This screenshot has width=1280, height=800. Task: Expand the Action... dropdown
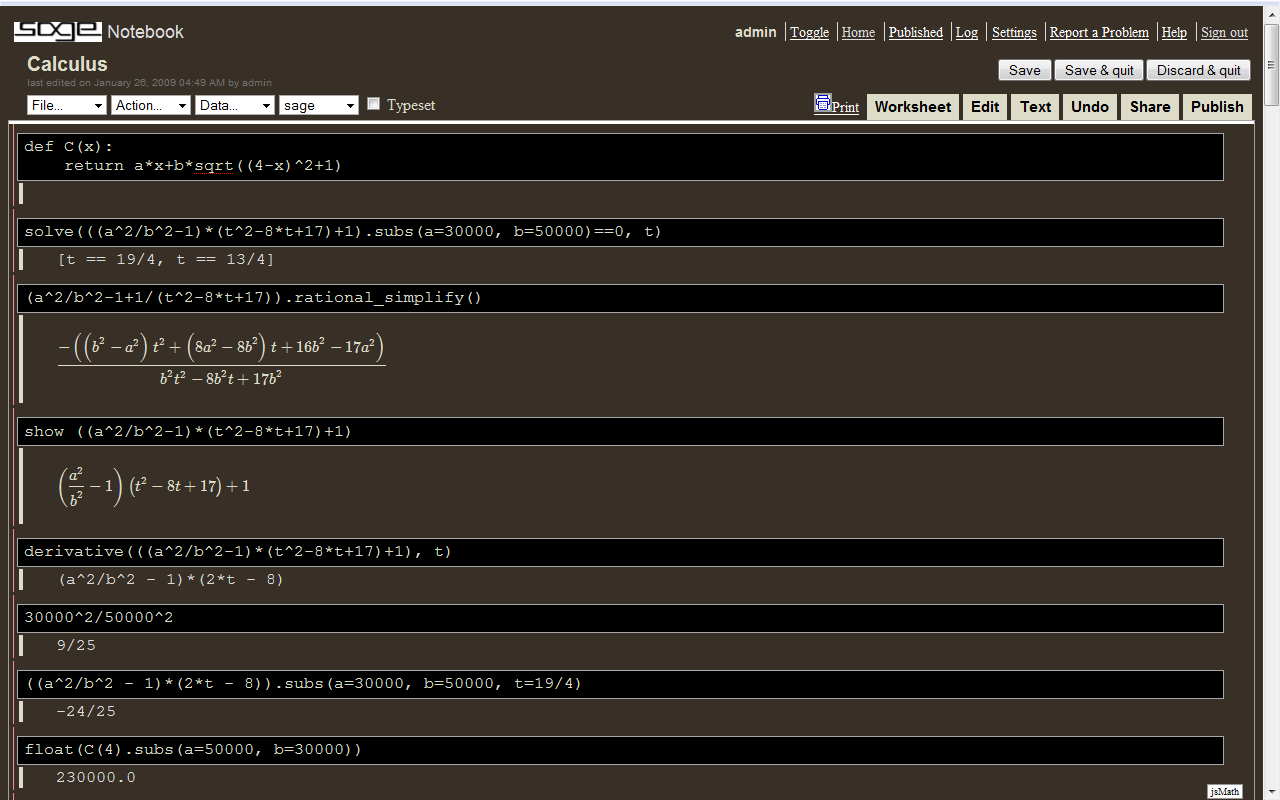point(151,105)
